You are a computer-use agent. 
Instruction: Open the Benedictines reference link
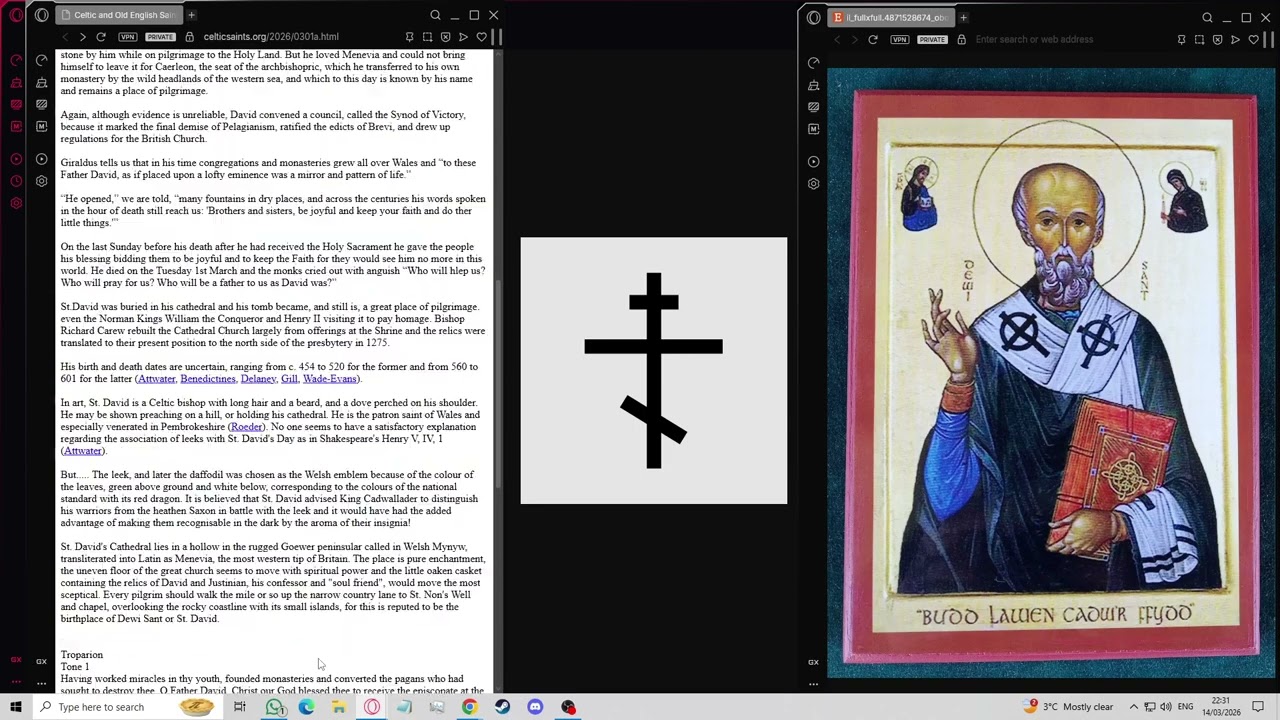click(208, 379)
